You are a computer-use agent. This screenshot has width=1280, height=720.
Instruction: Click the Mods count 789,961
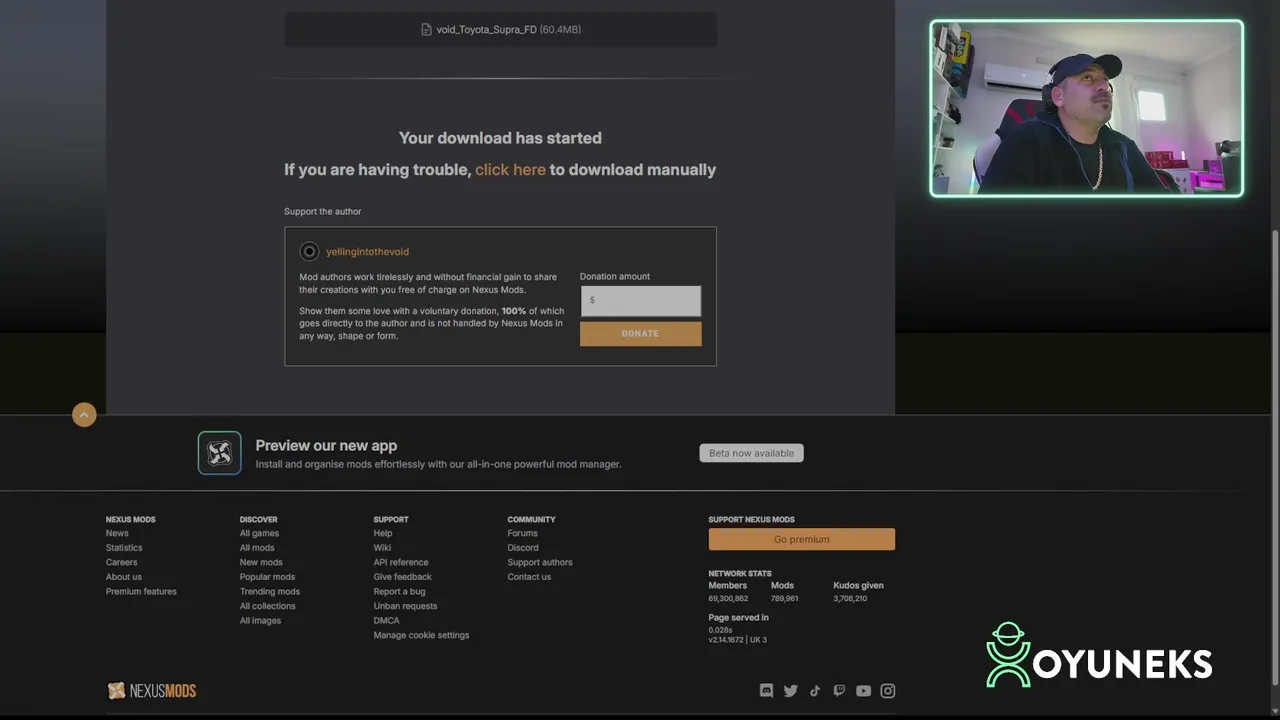pyautogui.click(x=784, y=599)
